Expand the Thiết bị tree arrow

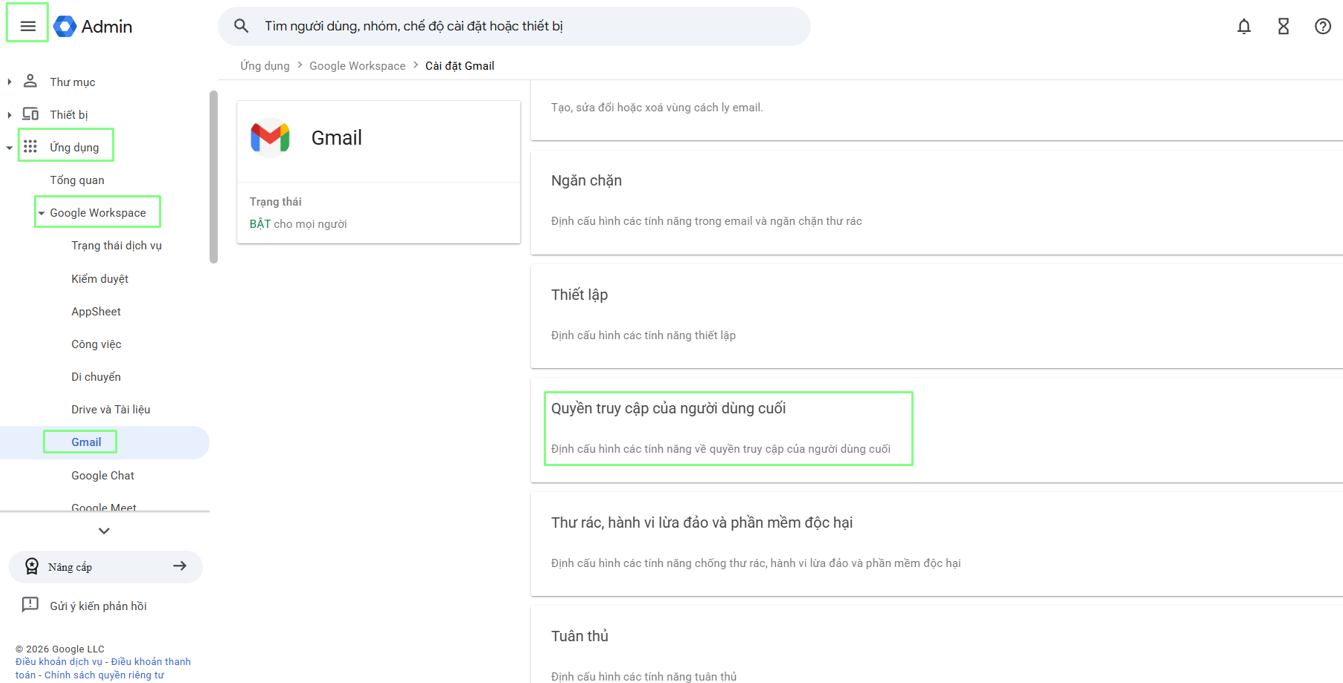coord(10,115)
